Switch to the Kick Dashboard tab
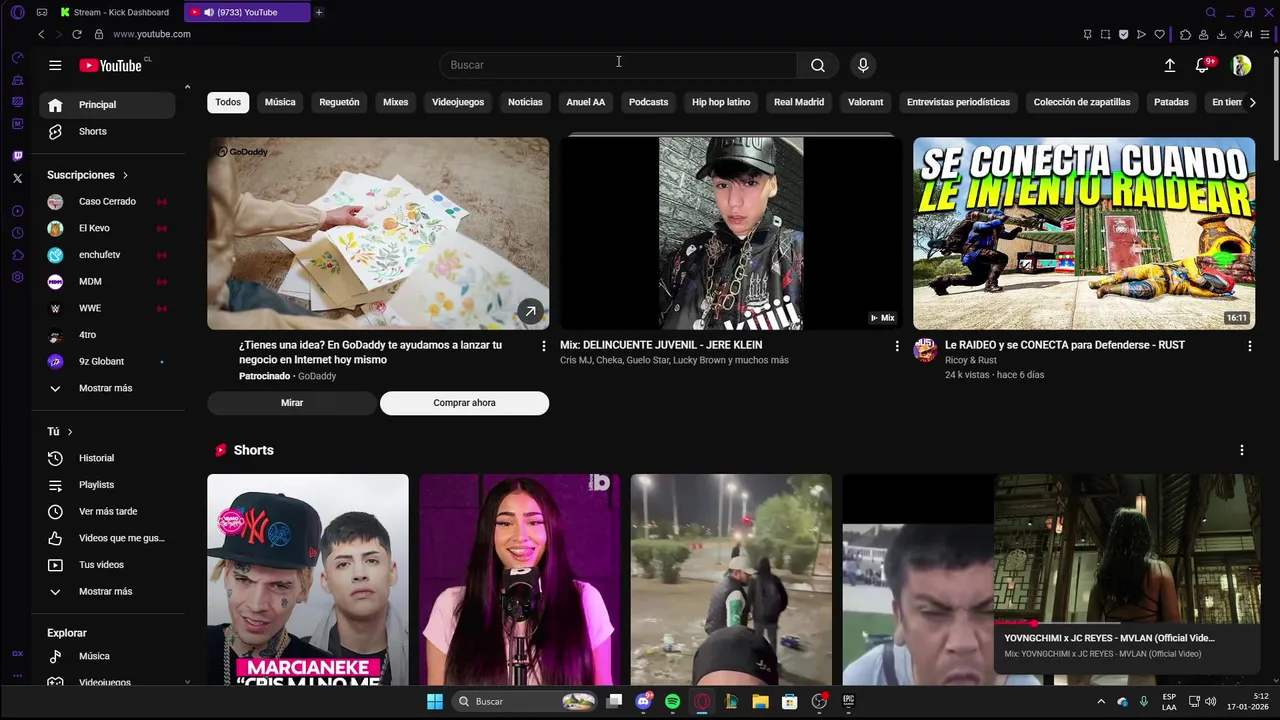The image size is (1280, 720). point(117,12)
